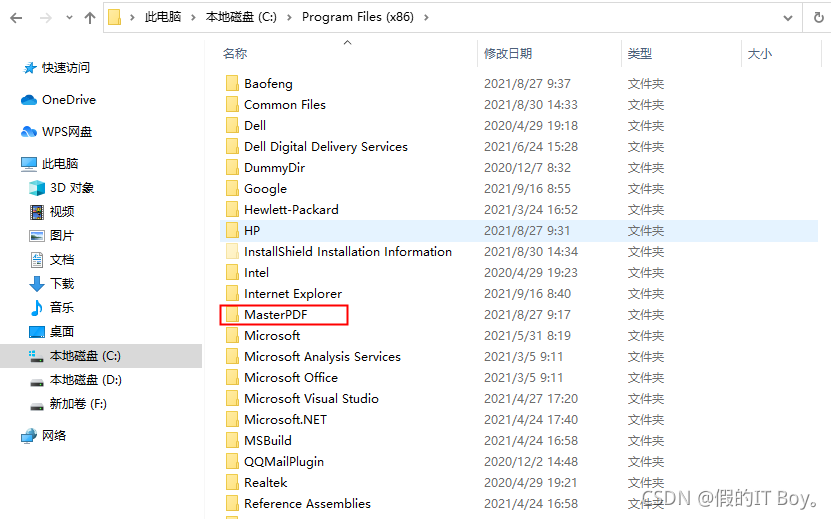
Task: Click the 3D 对象 cube icon
Action: [x=37, y=188]
